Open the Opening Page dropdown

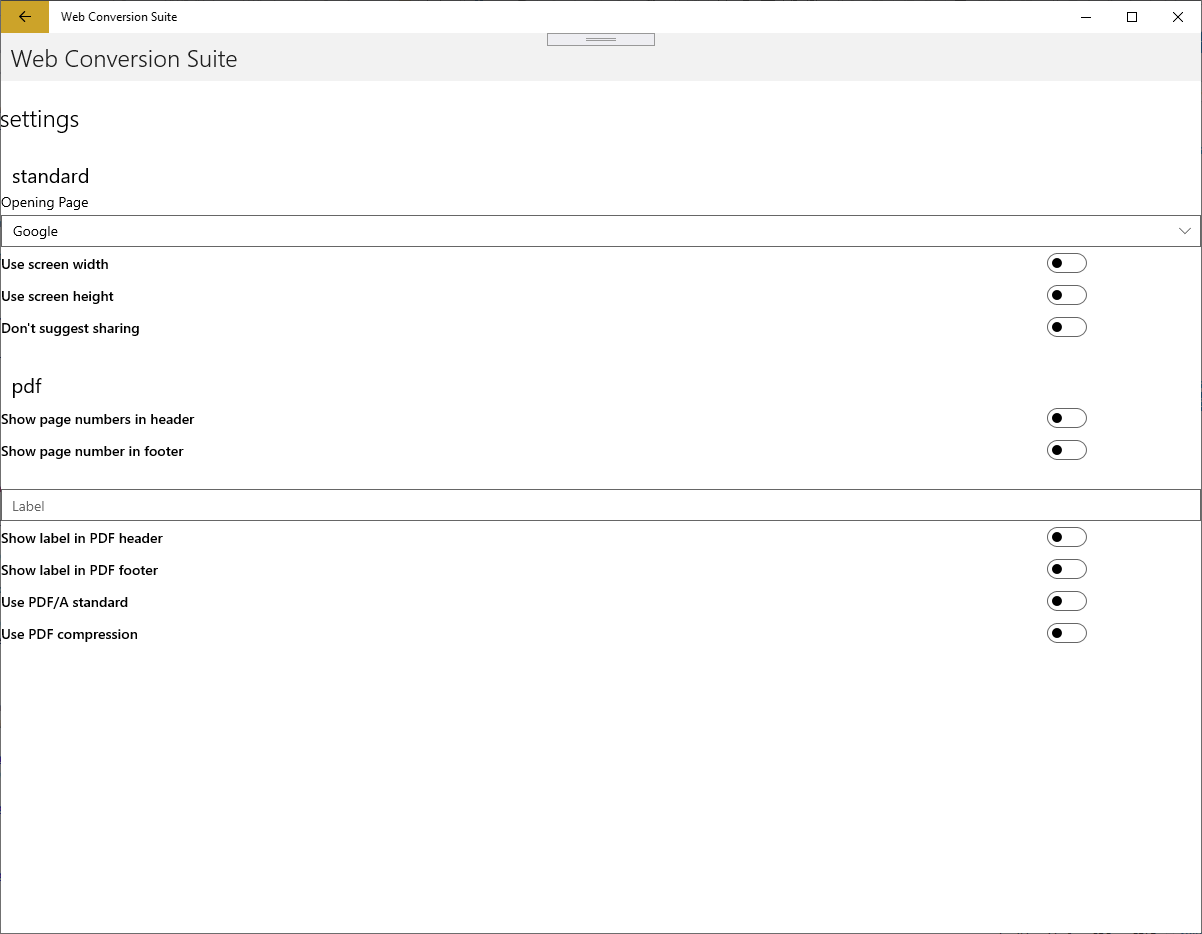600,231
